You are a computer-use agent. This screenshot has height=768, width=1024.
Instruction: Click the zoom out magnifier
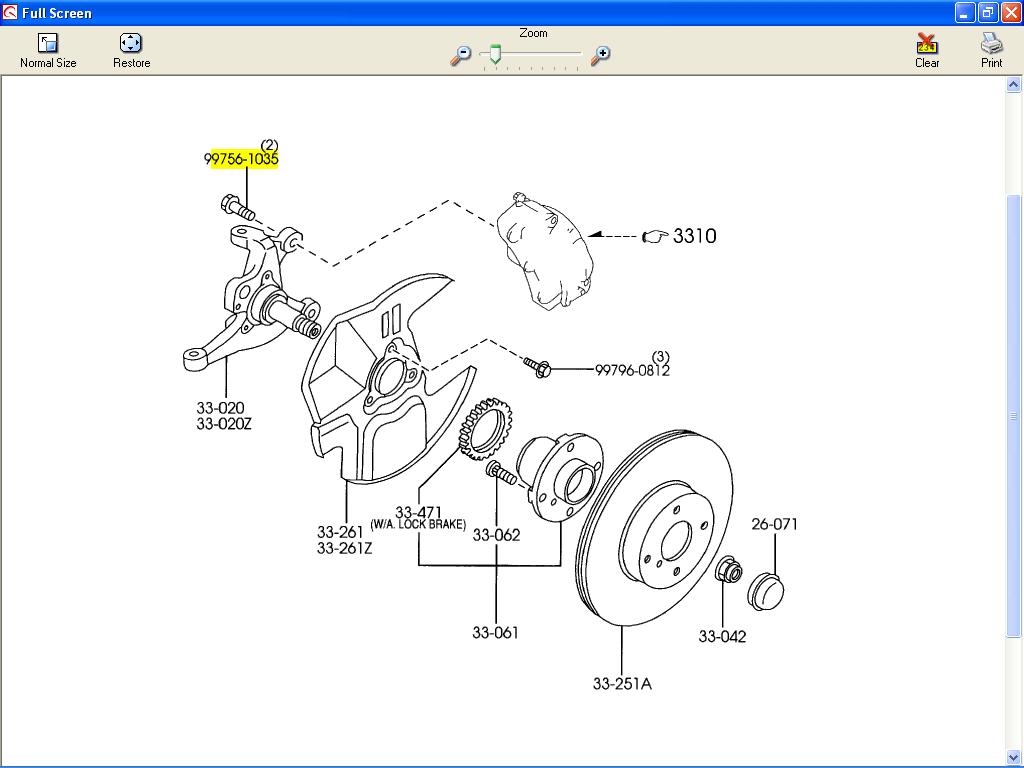tap(460, 56)
